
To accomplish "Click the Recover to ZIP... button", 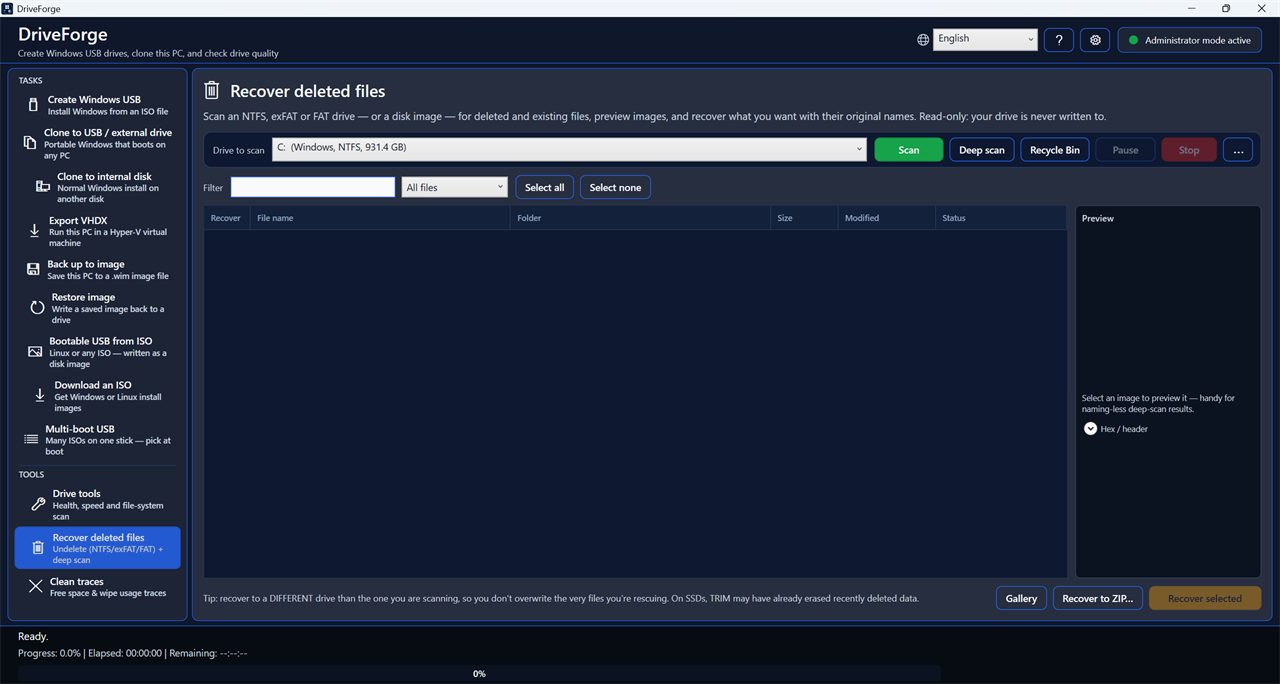I will [1098, 598].
